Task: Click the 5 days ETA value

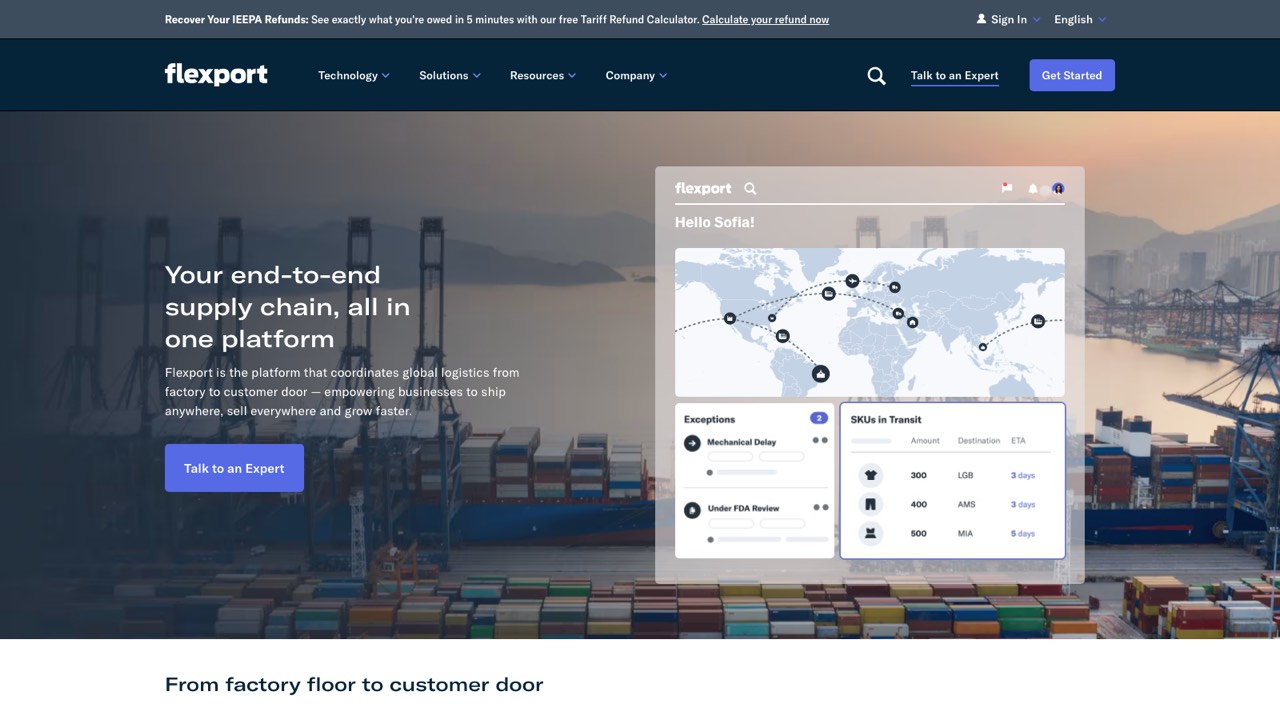Action: 1023,533
